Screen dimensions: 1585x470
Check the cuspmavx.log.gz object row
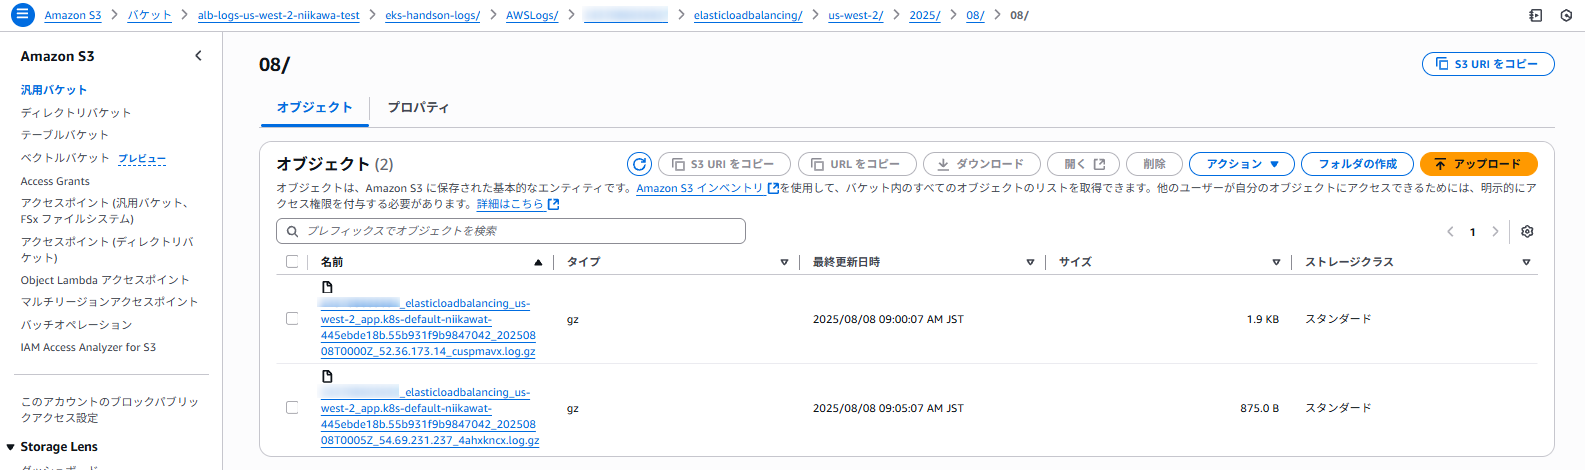[292, 319]
